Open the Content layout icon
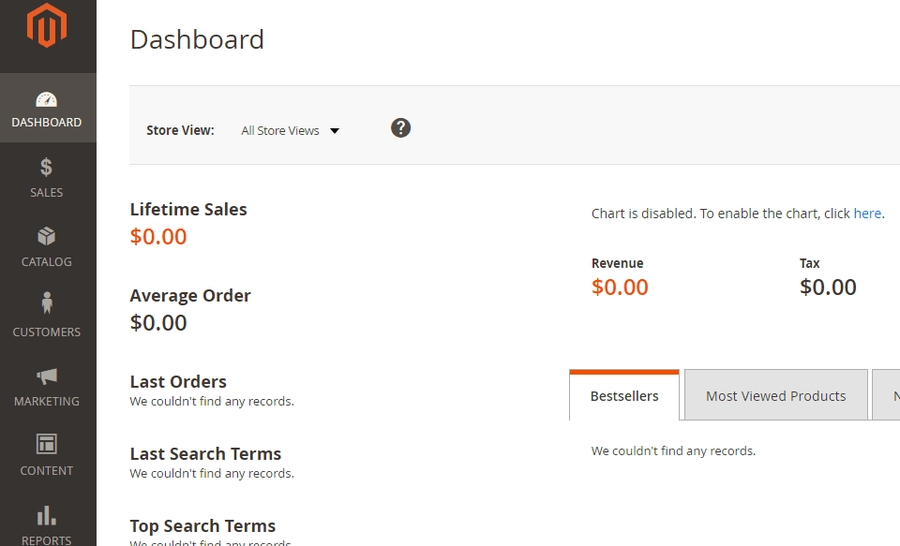The height and width of the screenshot is (546, 900). point(46,444)
